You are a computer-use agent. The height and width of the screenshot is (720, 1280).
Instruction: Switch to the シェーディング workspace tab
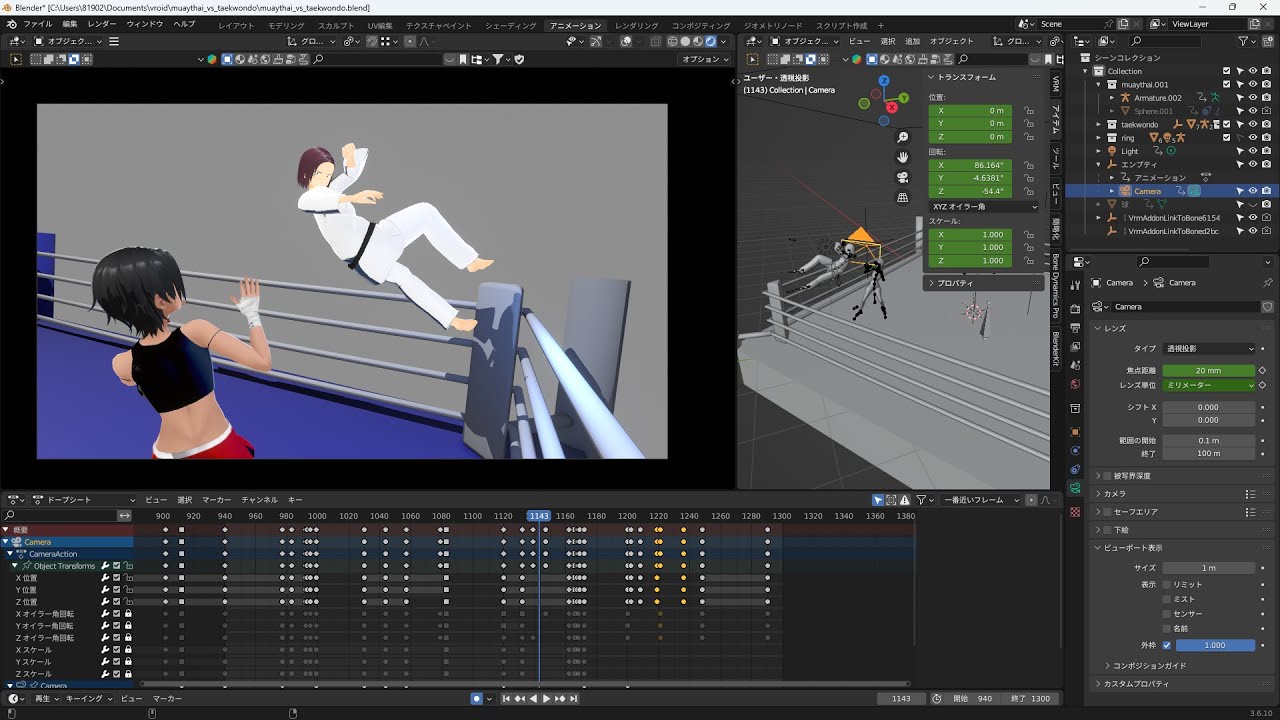click(510, 25)
